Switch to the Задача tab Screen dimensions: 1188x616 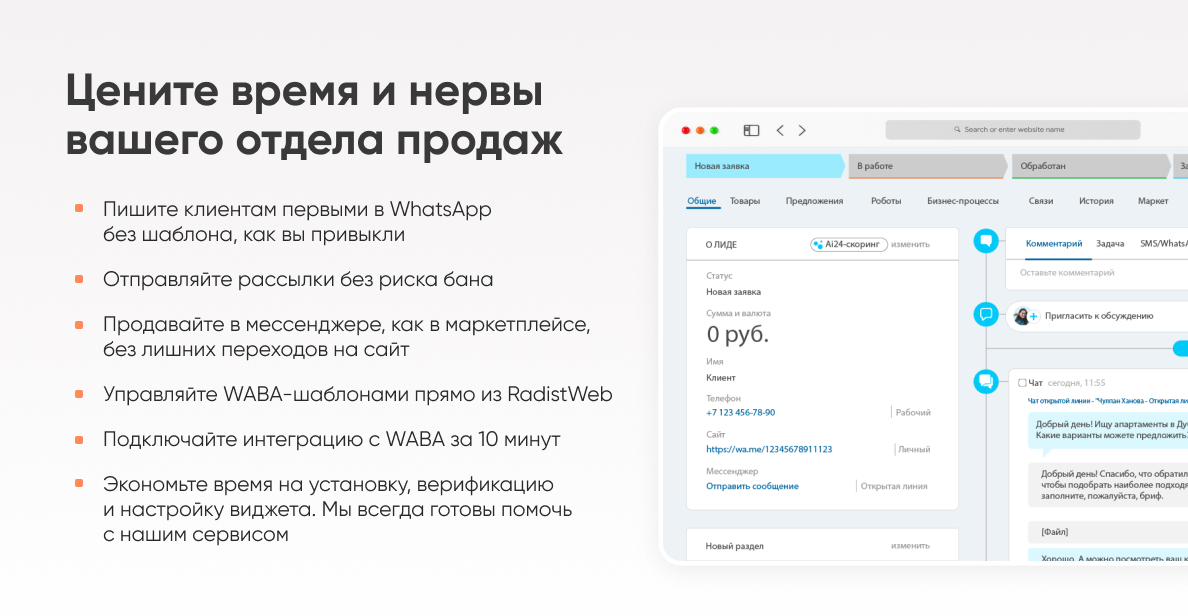point(1110,244)
